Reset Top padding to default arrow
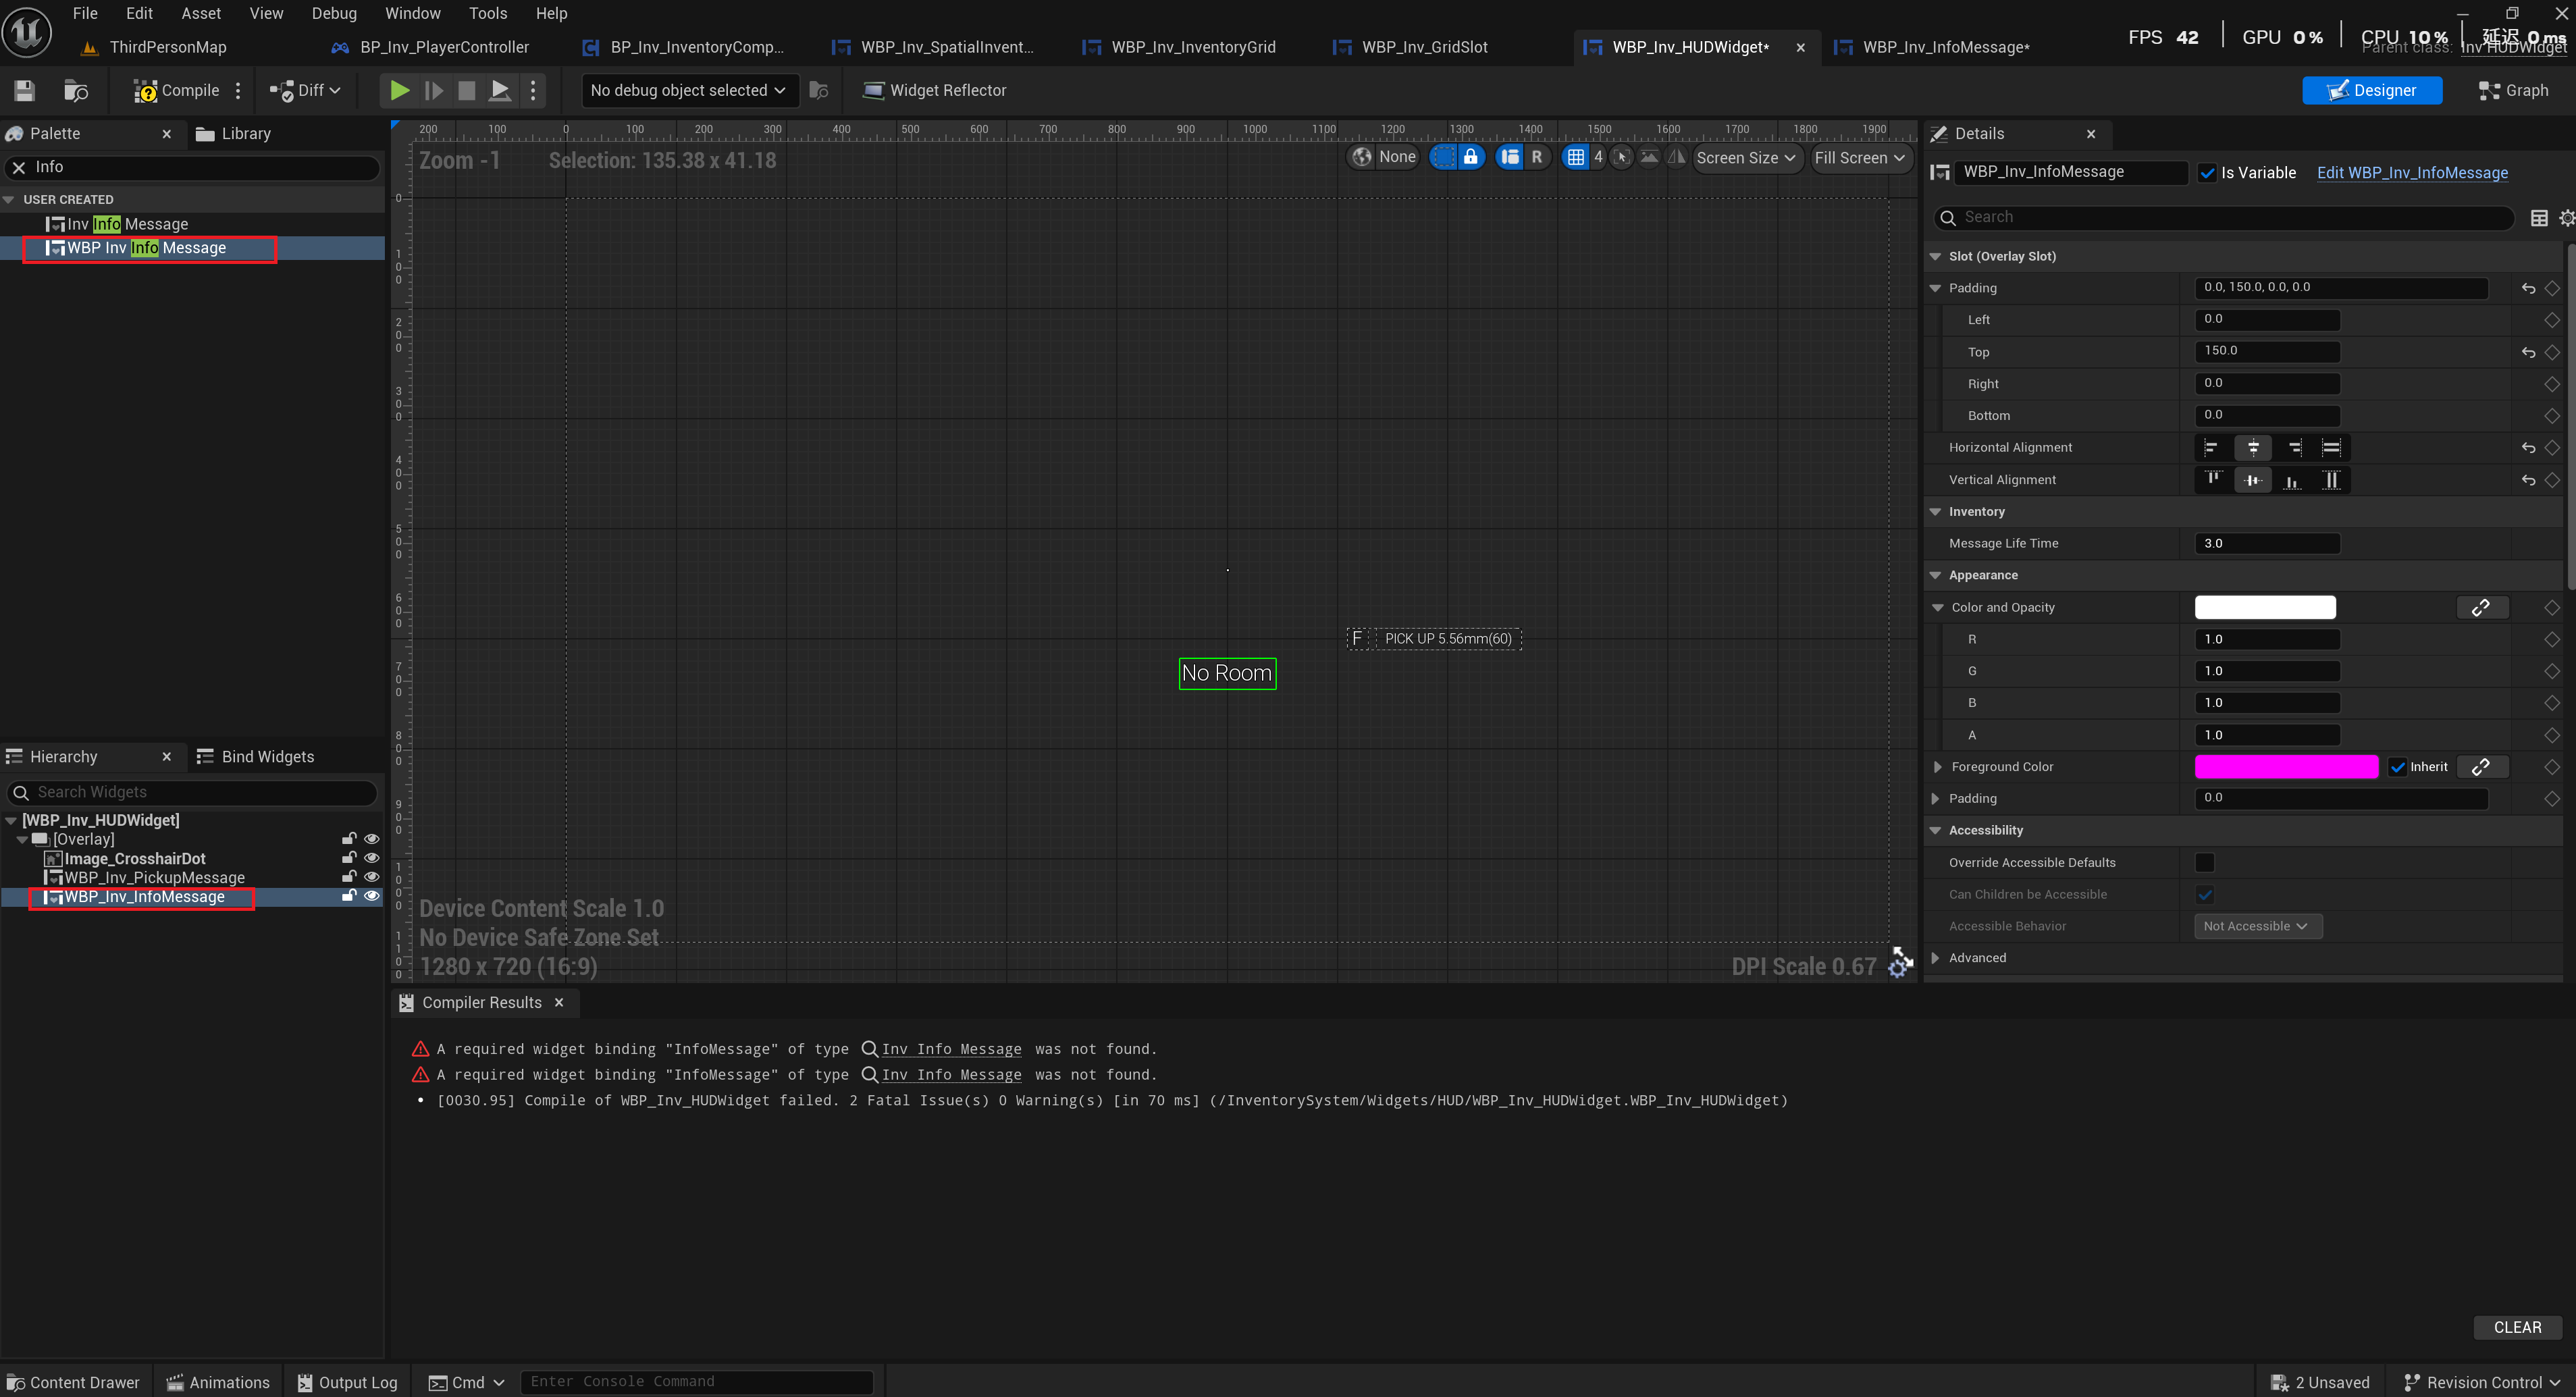The image size is (2576, 1397). [2528, 352]
